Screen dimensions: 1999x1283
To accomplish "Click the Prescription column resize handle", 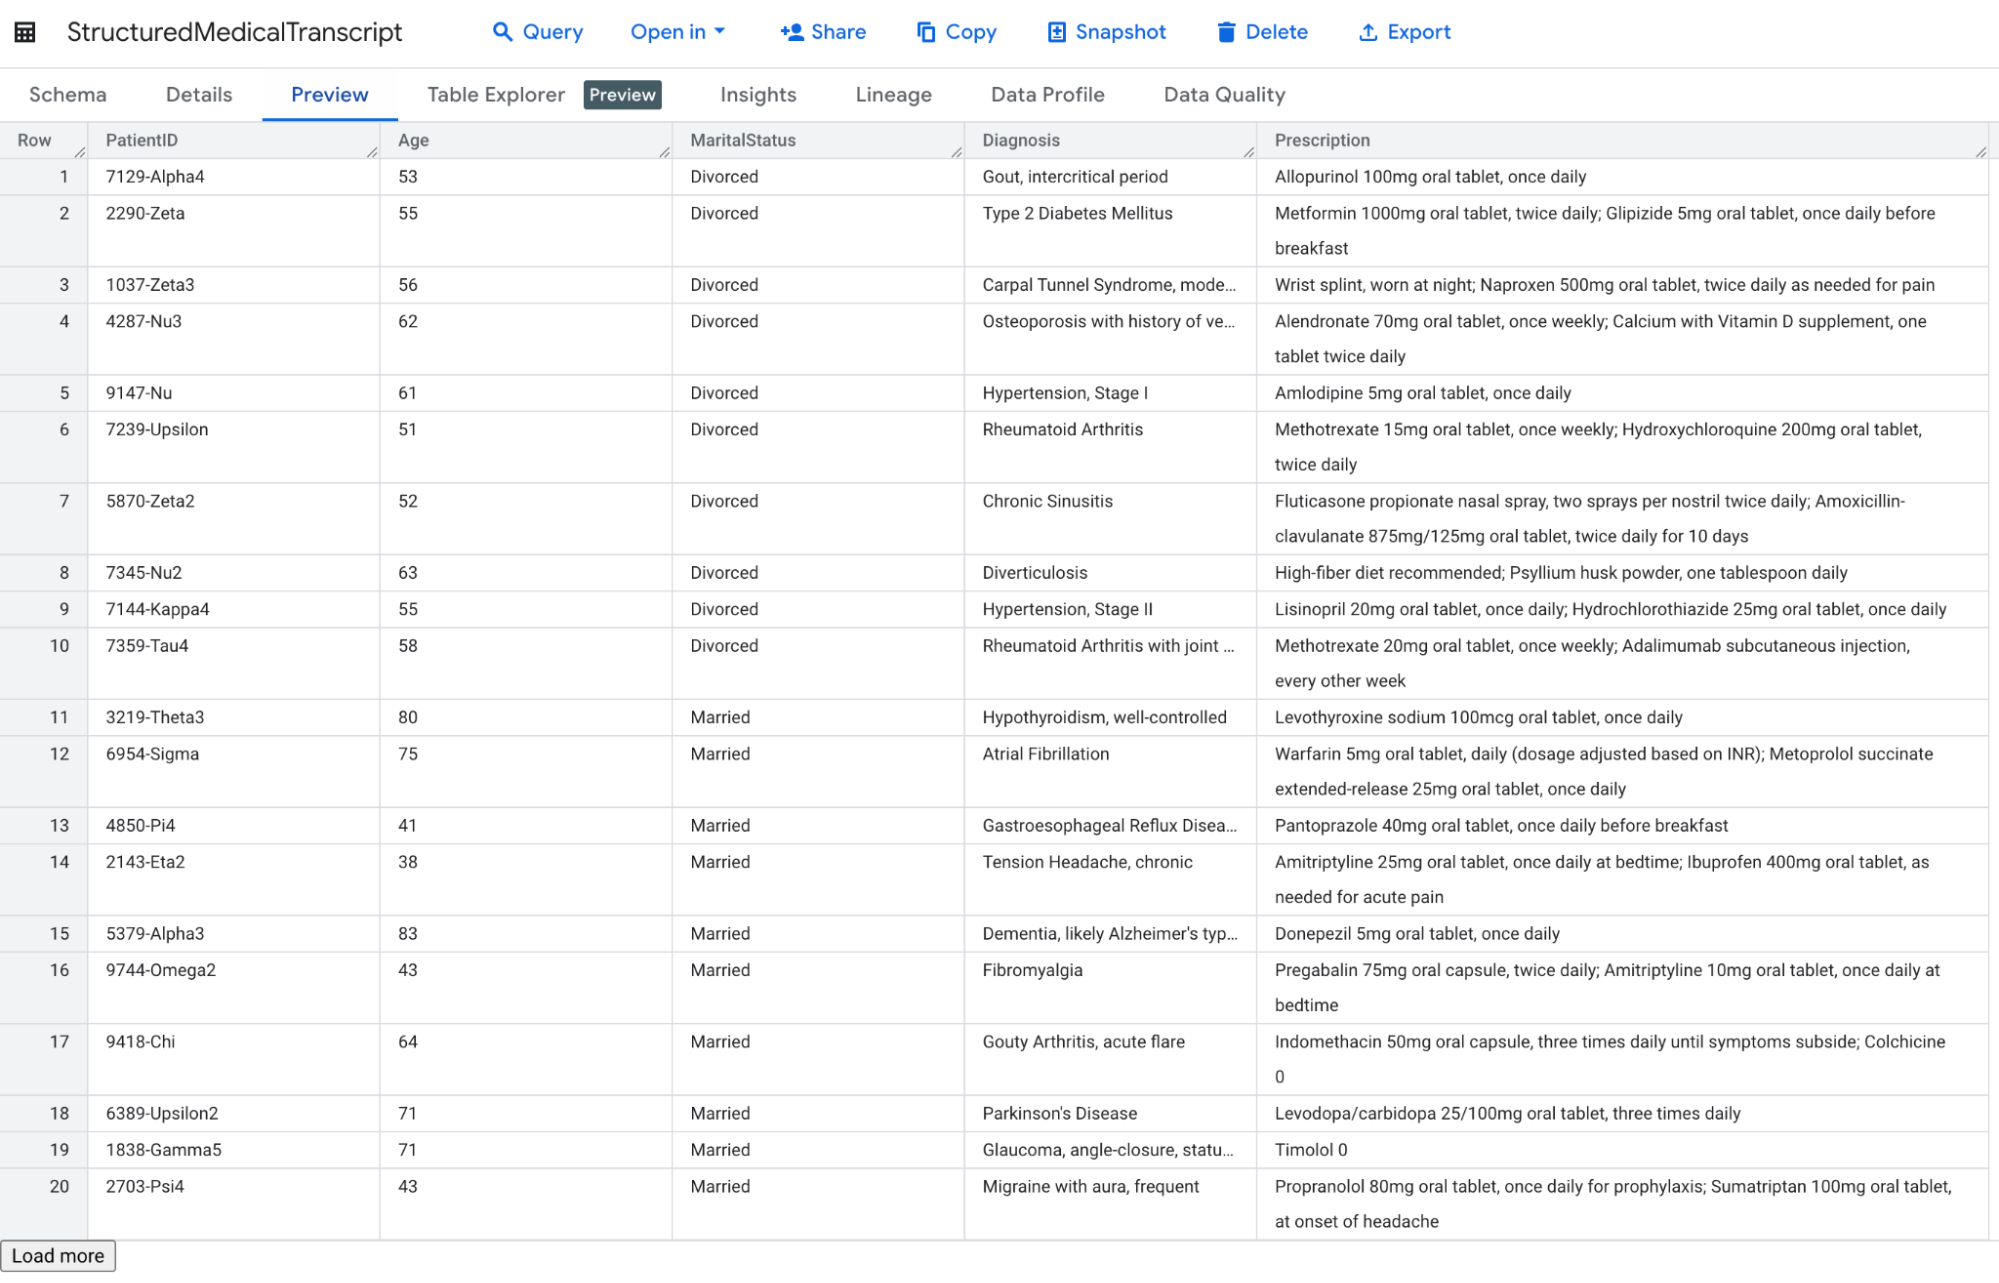I will pyautogui.click(x=1980, y=151).
